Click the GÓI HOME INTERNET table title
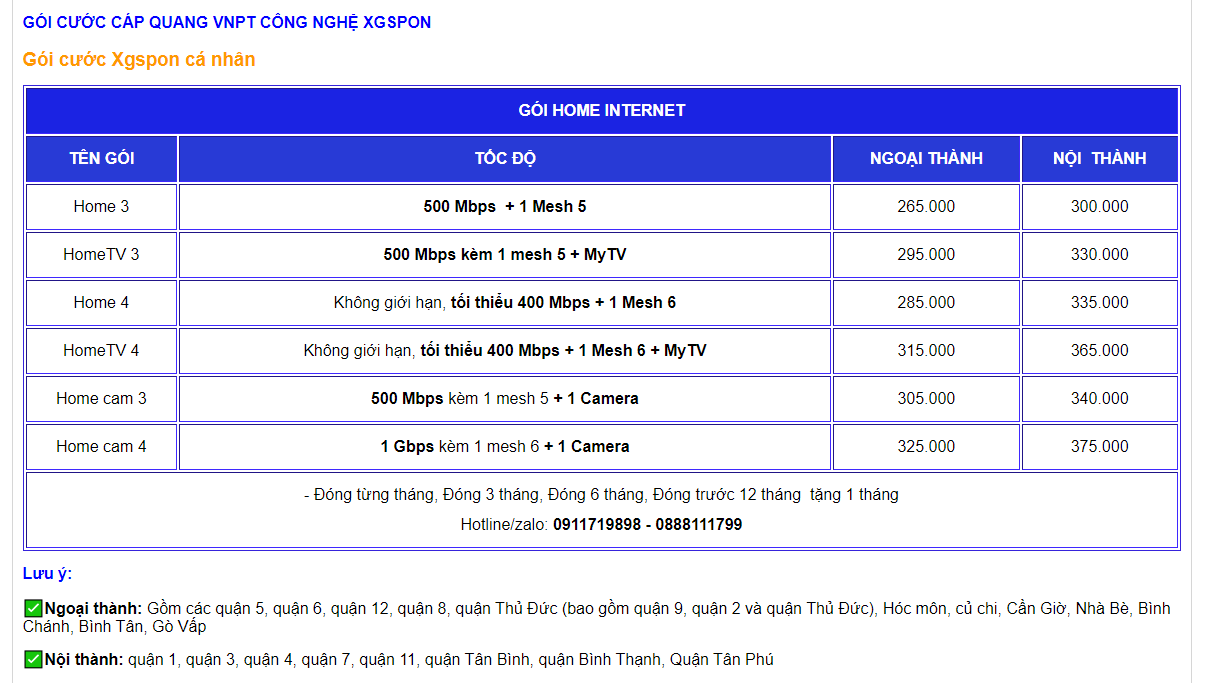The width and height of the screenshot is (1209, 683). pyautogui.click(x=602, y=110)
